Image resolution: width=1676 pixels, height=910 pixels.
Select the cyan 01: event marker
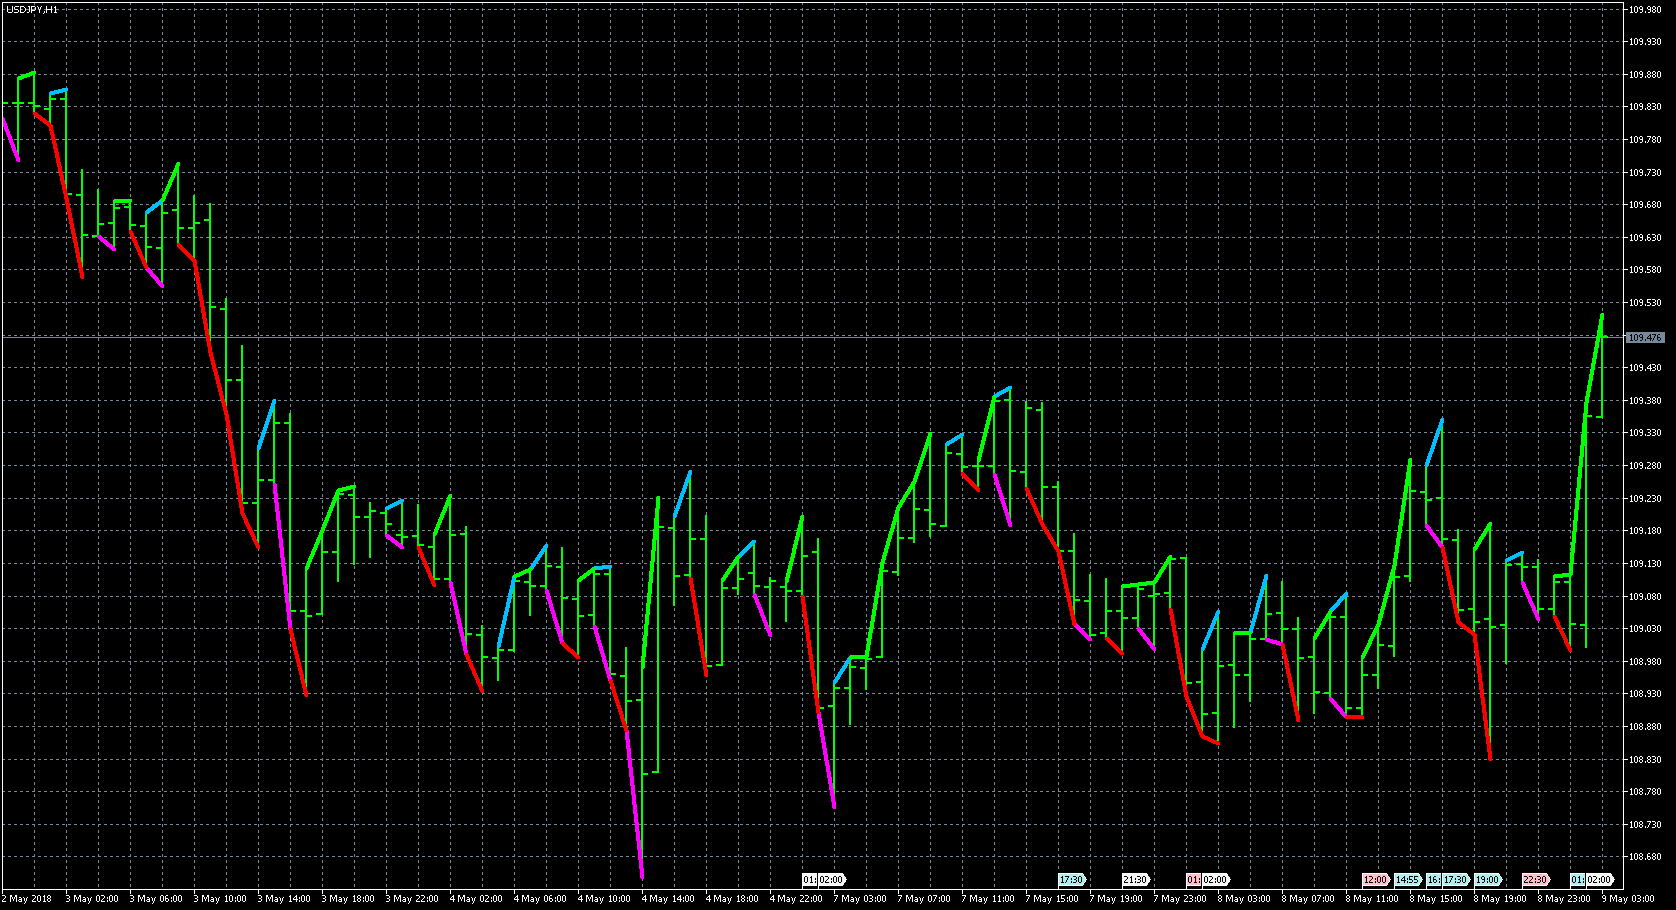click(x=1577, y=880)
